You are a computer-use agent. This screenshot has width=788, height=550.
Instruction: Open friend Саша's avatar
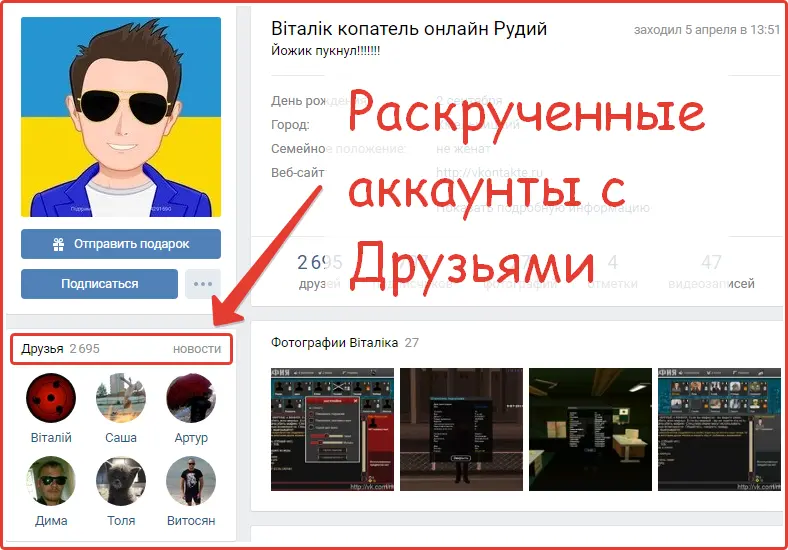tap(121, 398)
